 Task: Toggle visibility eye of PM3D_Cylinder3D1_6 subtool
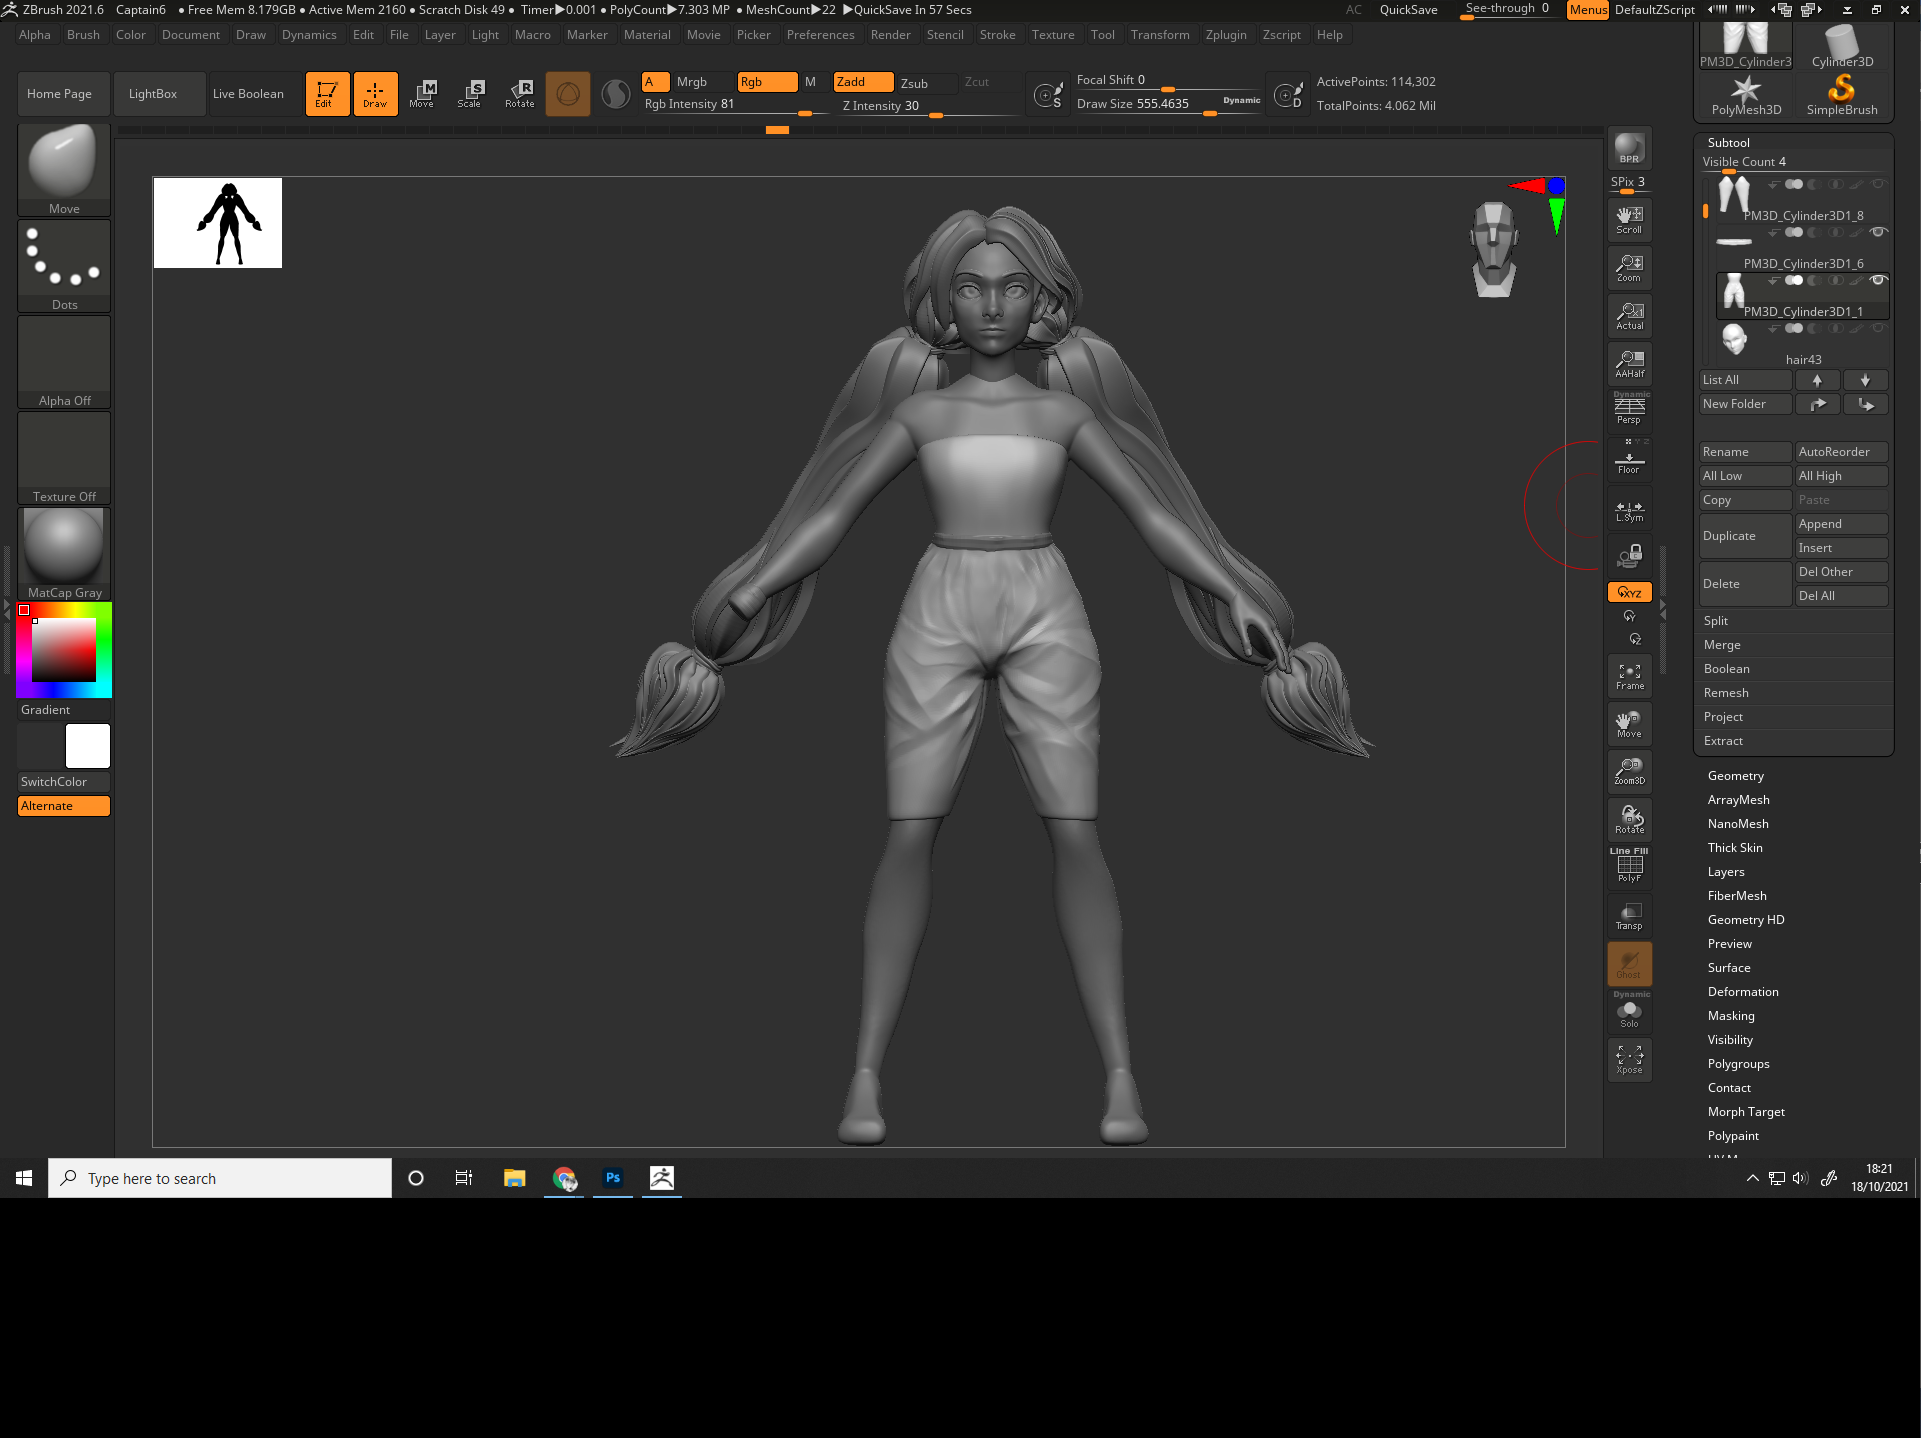[x=1878, y=232]
